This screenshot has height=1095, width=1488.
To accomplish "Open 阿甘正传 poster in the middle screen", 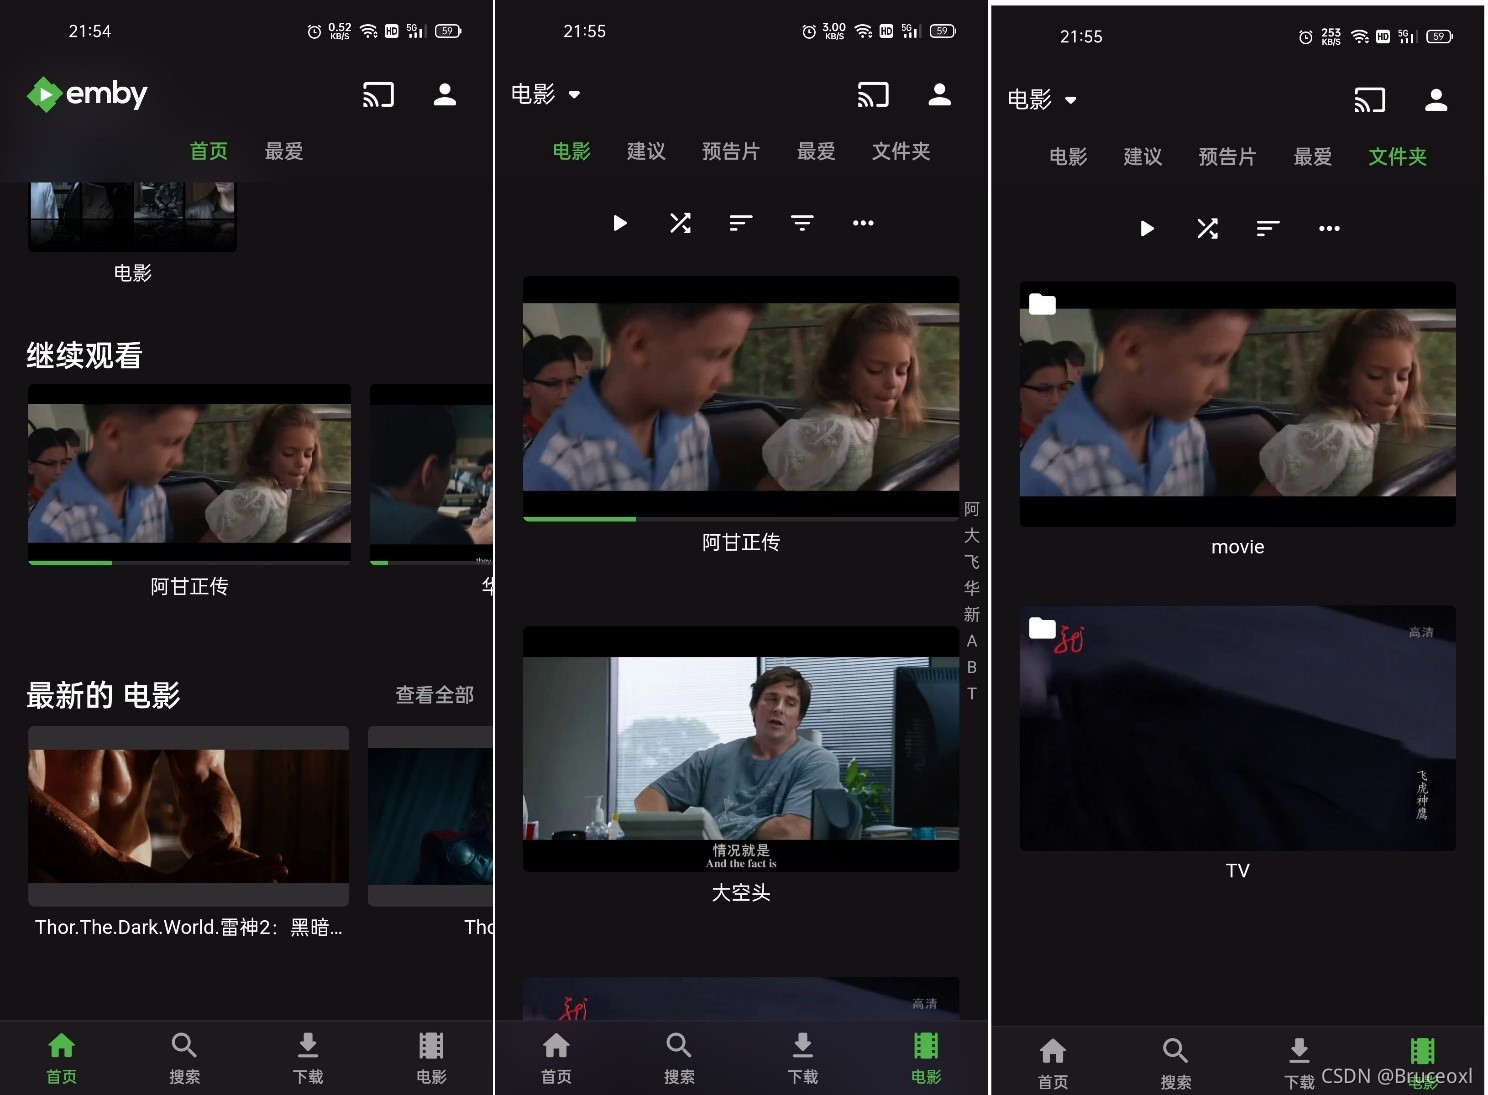I will tap(741, 398).
